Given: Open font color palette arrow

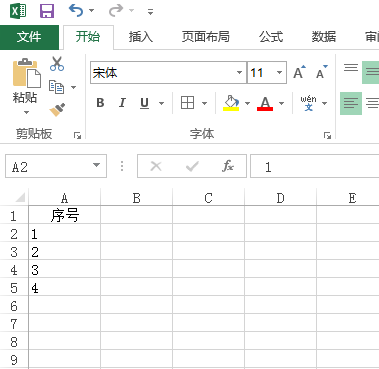Looking at the screenshot, I should (281, 103).
